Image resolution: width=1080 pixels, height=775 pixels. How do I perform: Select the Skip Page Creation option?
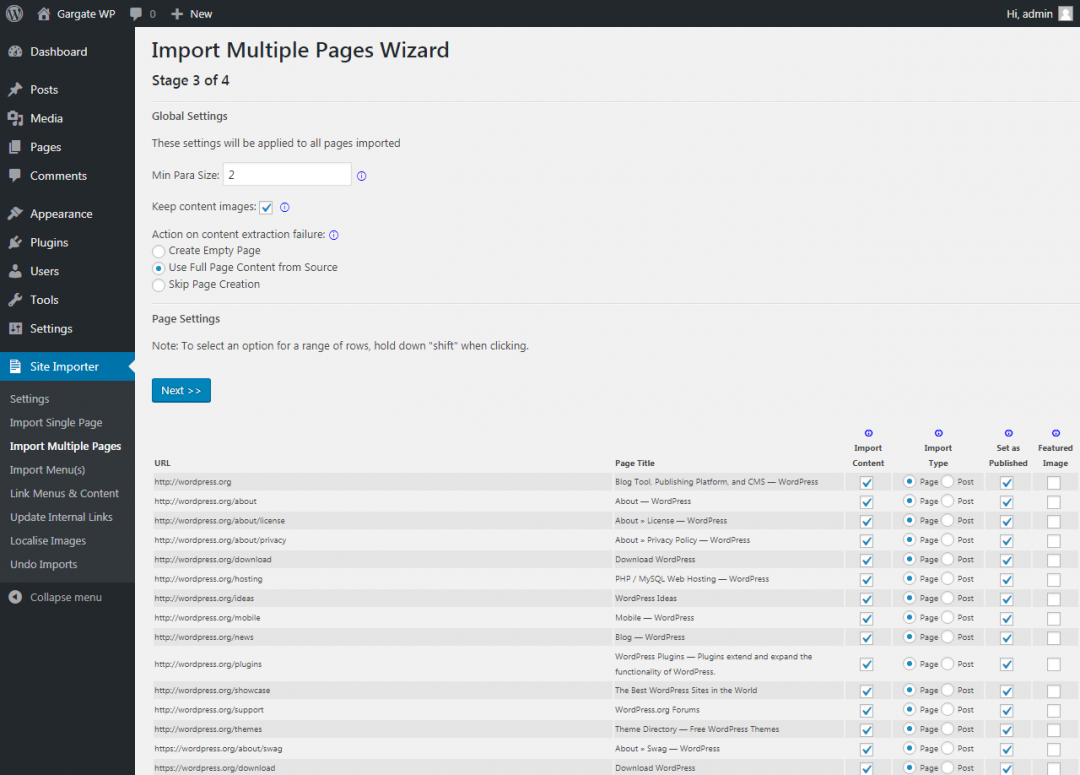(158, 284)
